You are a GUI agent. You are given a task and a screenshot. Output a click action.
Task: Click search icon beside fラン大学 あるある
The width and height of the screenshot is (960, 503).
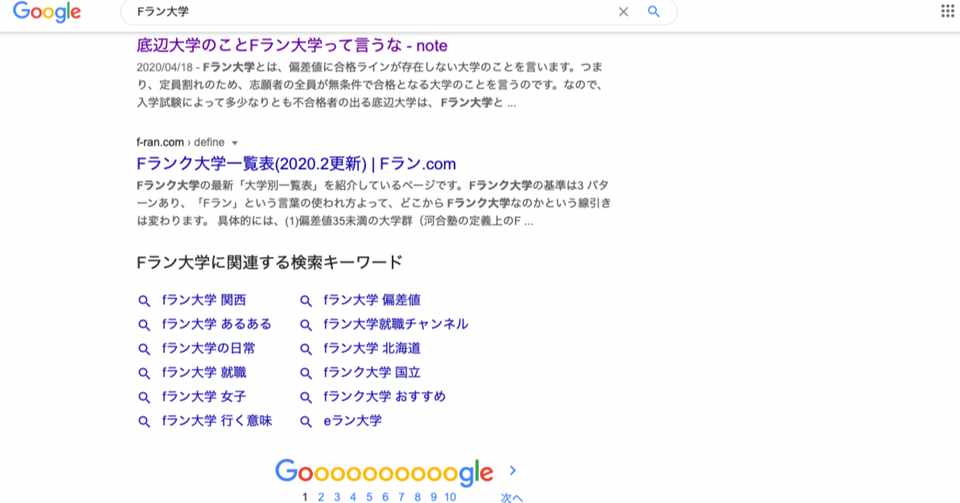pyautogui.click(x=144, y=324)
